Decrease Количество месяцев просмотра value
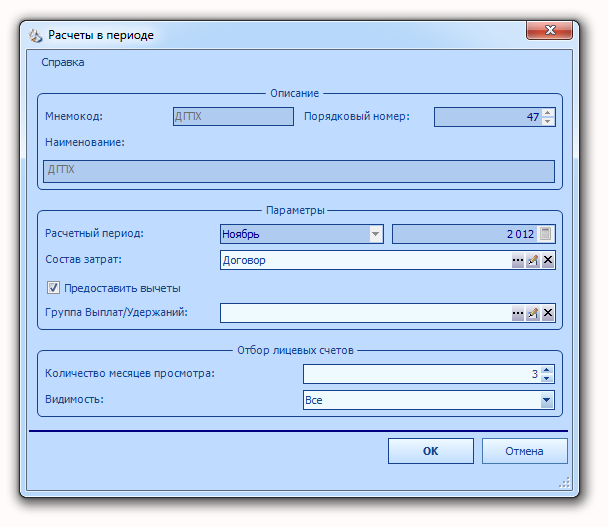Viewport: 608px width, 527px height. pos(547,378)
